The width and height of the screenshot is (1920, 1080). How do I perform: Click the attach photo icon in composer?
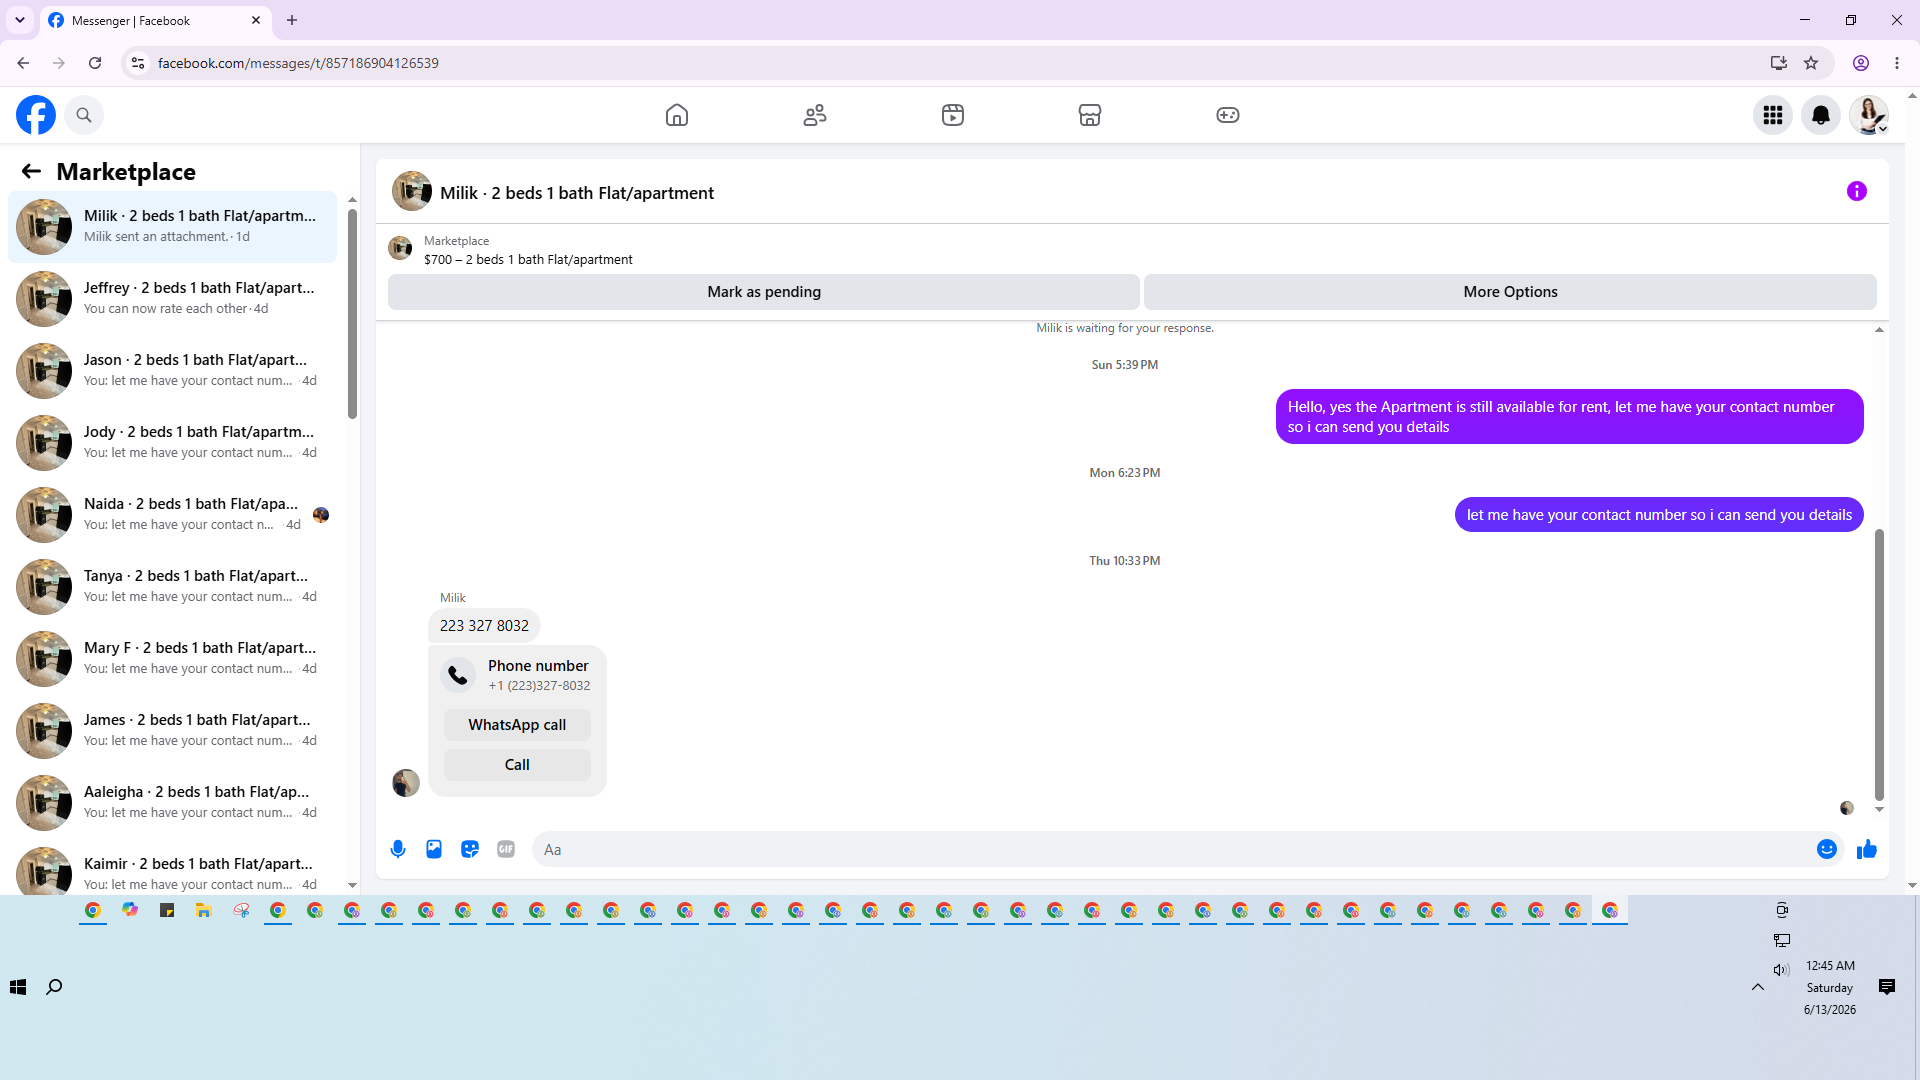coord(434,849)
